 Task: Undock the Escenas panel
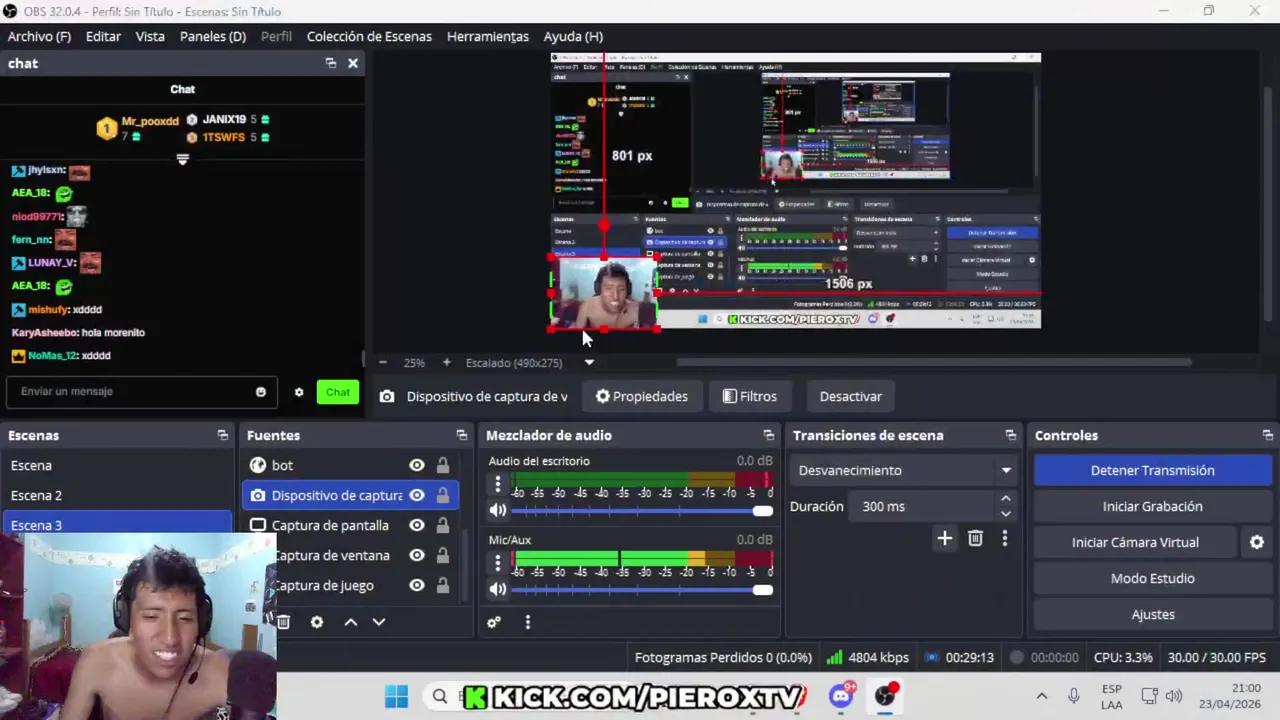click(x=222, y=435)
